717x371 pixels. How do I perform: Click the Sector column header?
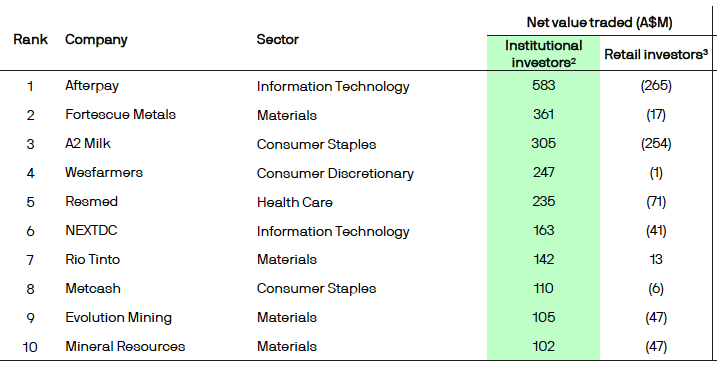[278, 40]
